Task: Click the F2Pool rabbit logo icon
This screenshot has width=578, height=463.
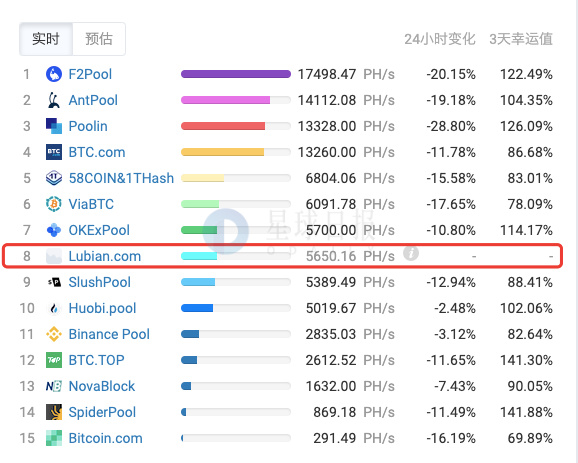Action: [x=54, y=74]
